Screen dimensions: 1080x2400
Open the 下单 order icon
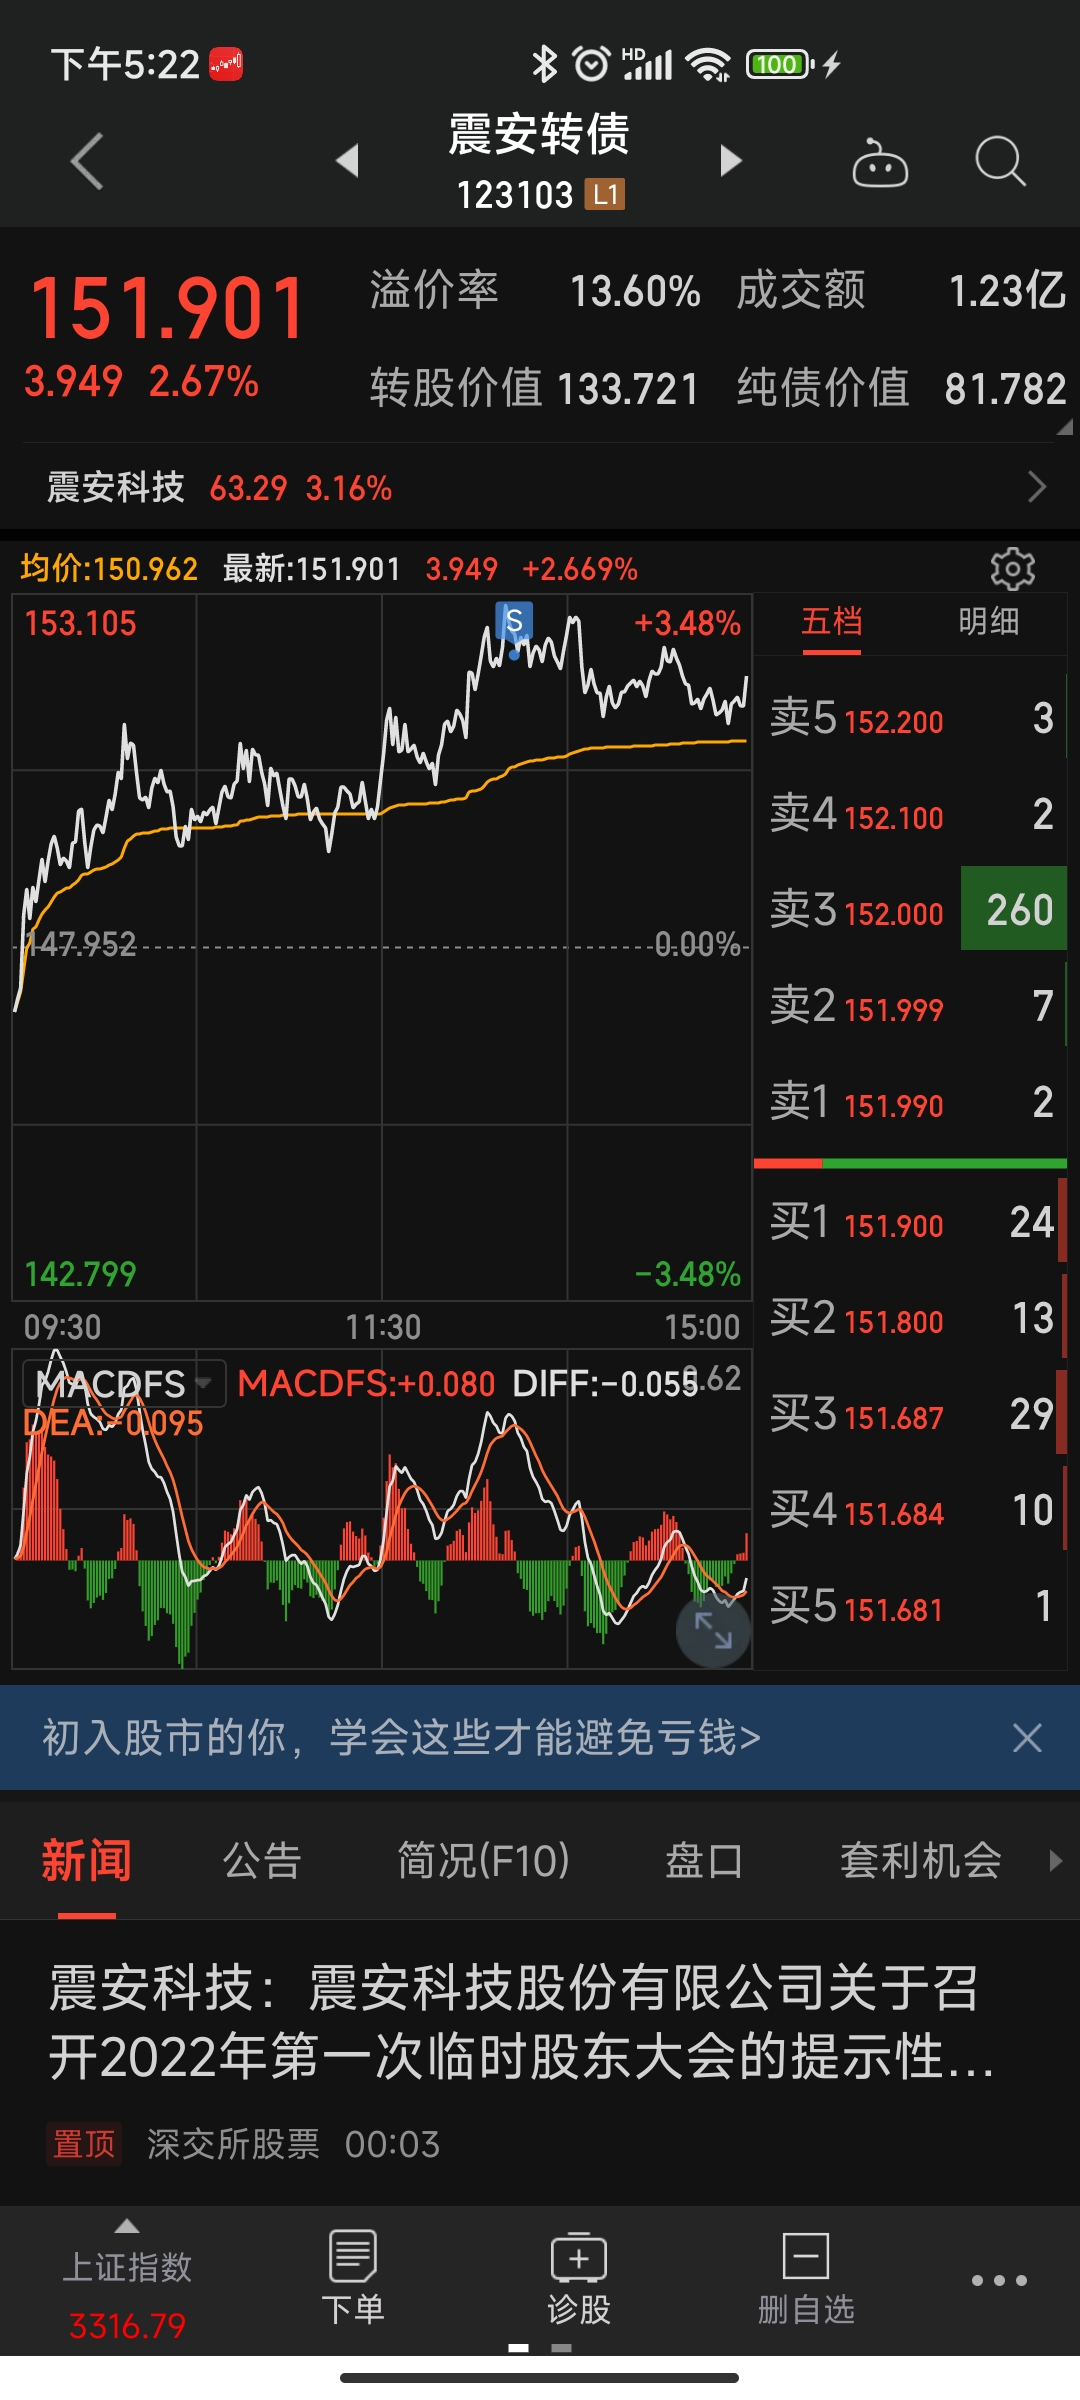point(352,2279)
